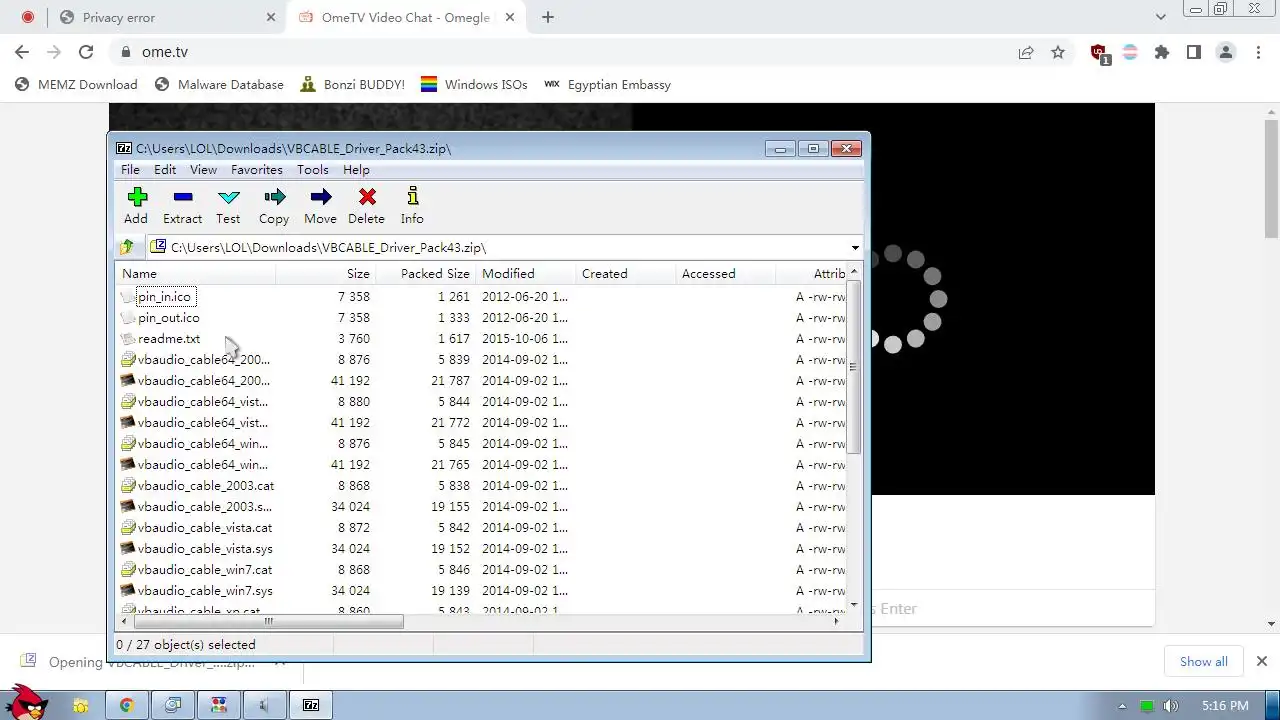This screenshot has height=720, width=1280.
Task: Click the file list scroll down arrow
Action: pyautogui.click(x=853, y=605)
